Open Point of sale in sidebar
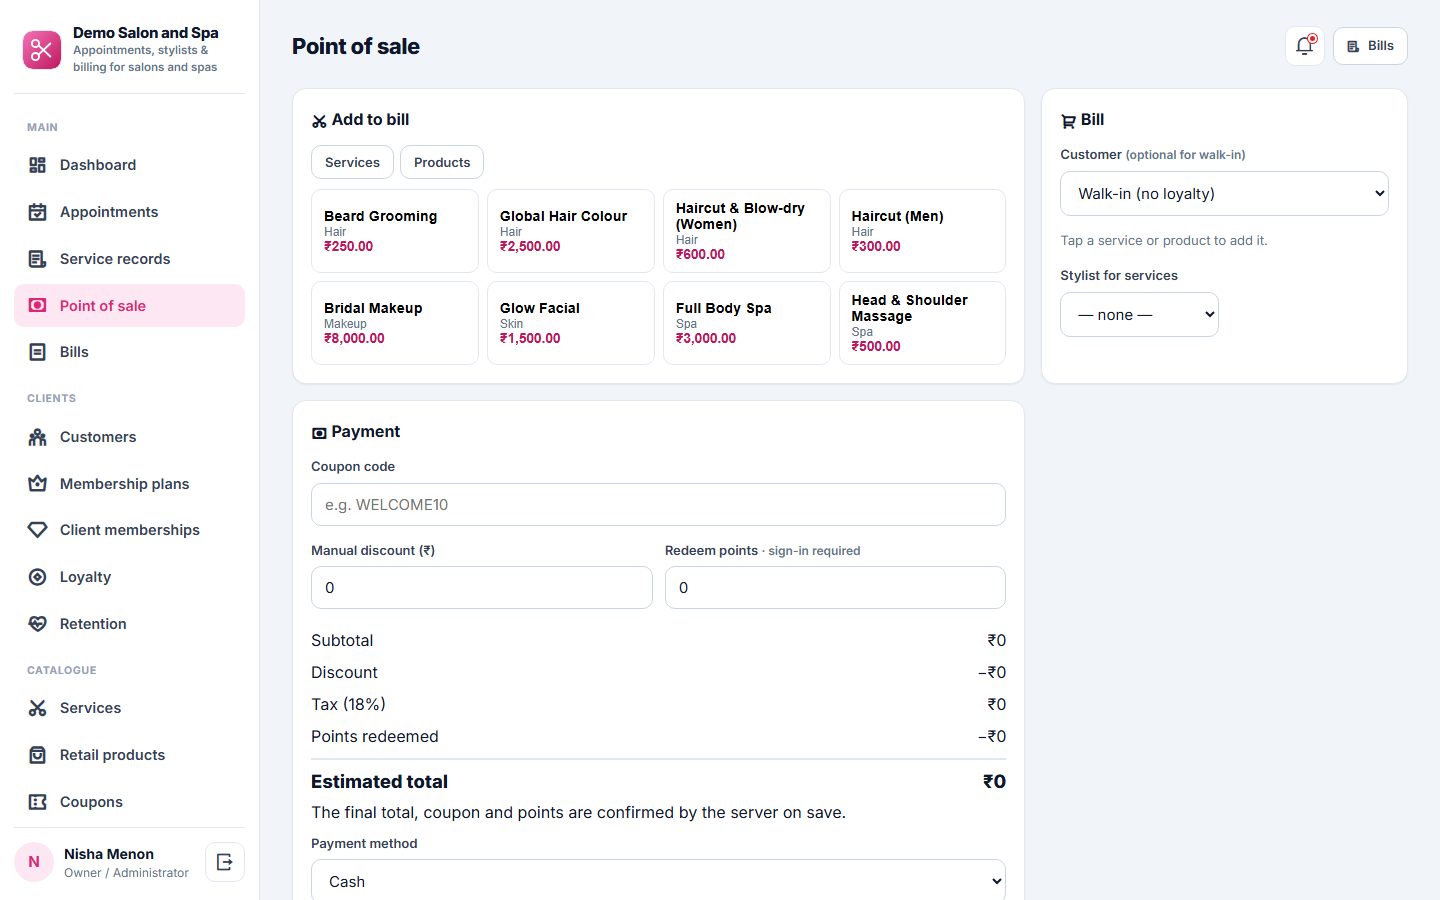Image resolution: width=1440 pixels, height=900 pixels. 129,306
